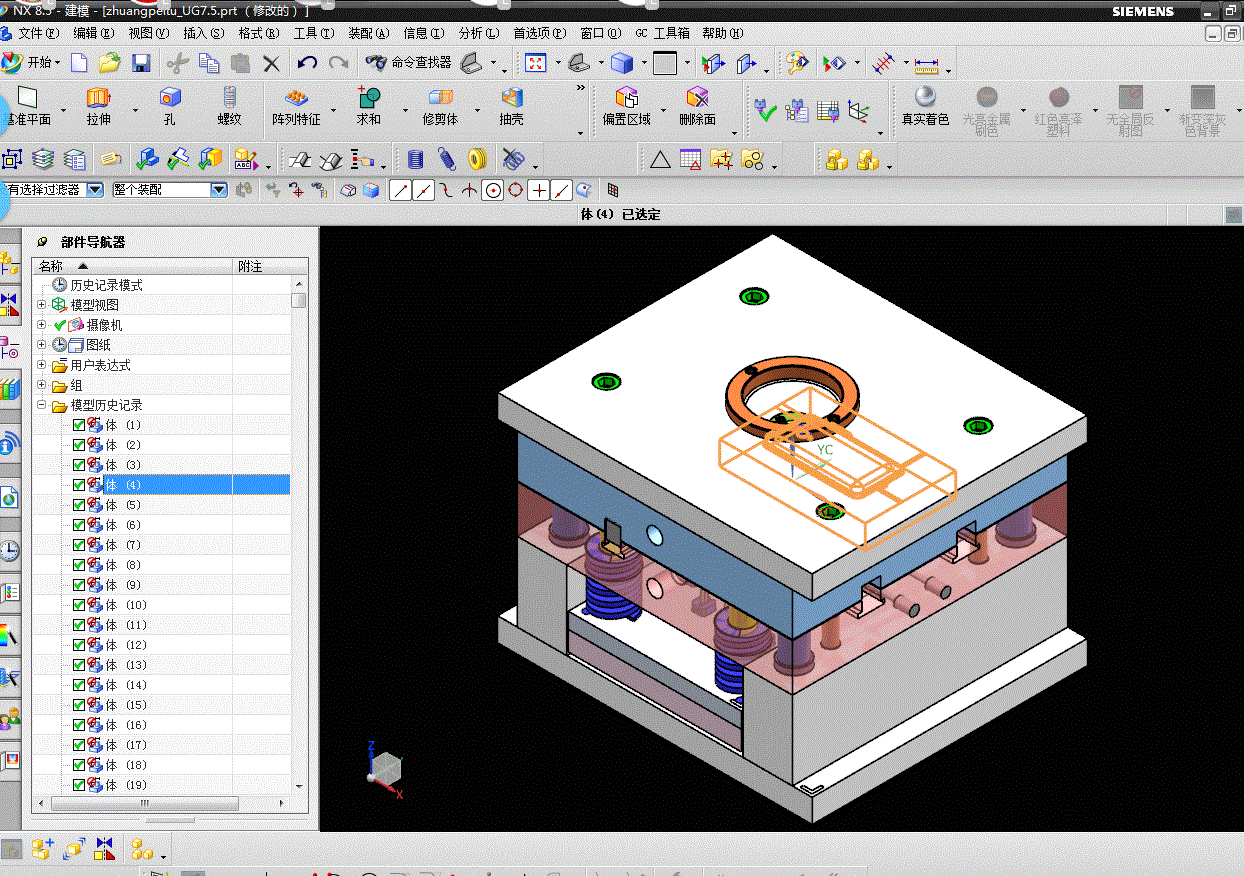Image resolution: width=1244 pixels, height=876 pixels.
Task: Click the blue spring tool icon
Action: click(x=416, y=159)
